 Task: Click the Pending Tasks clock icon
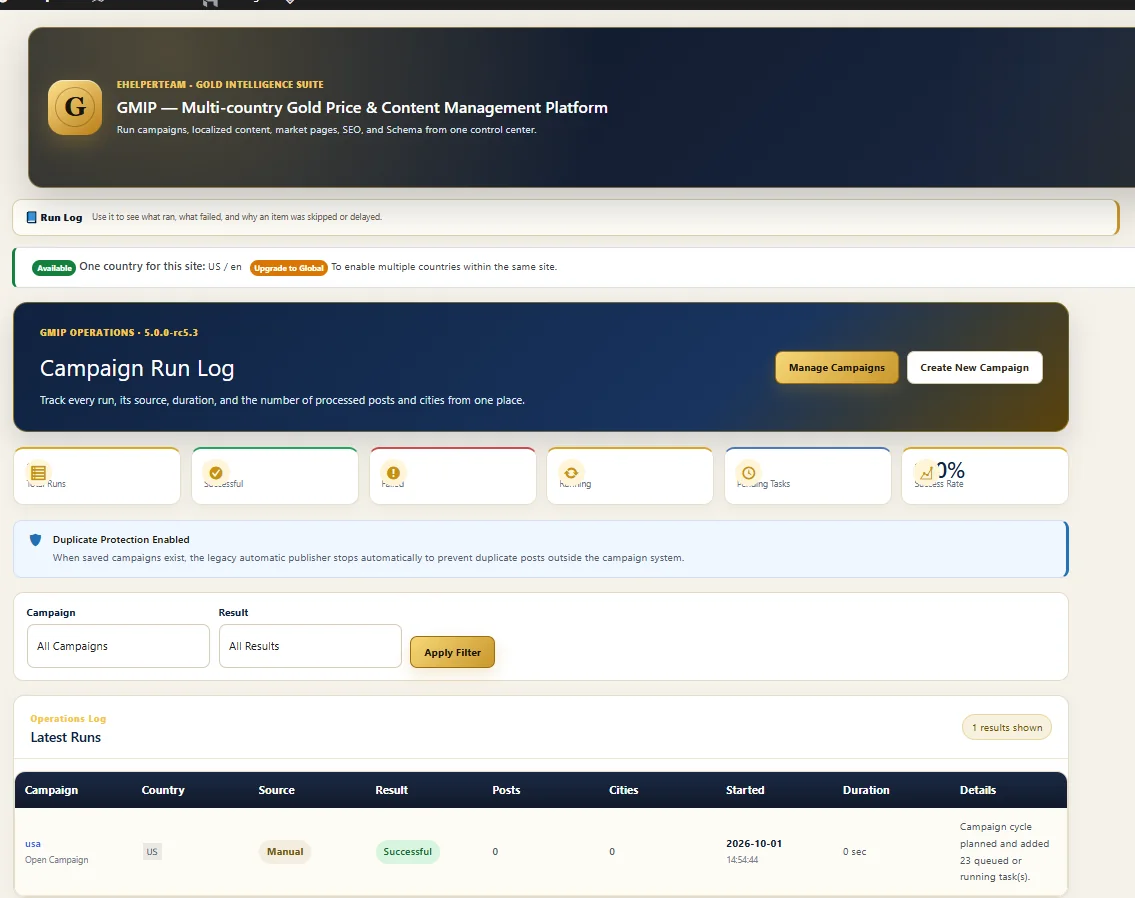(748, 473)
